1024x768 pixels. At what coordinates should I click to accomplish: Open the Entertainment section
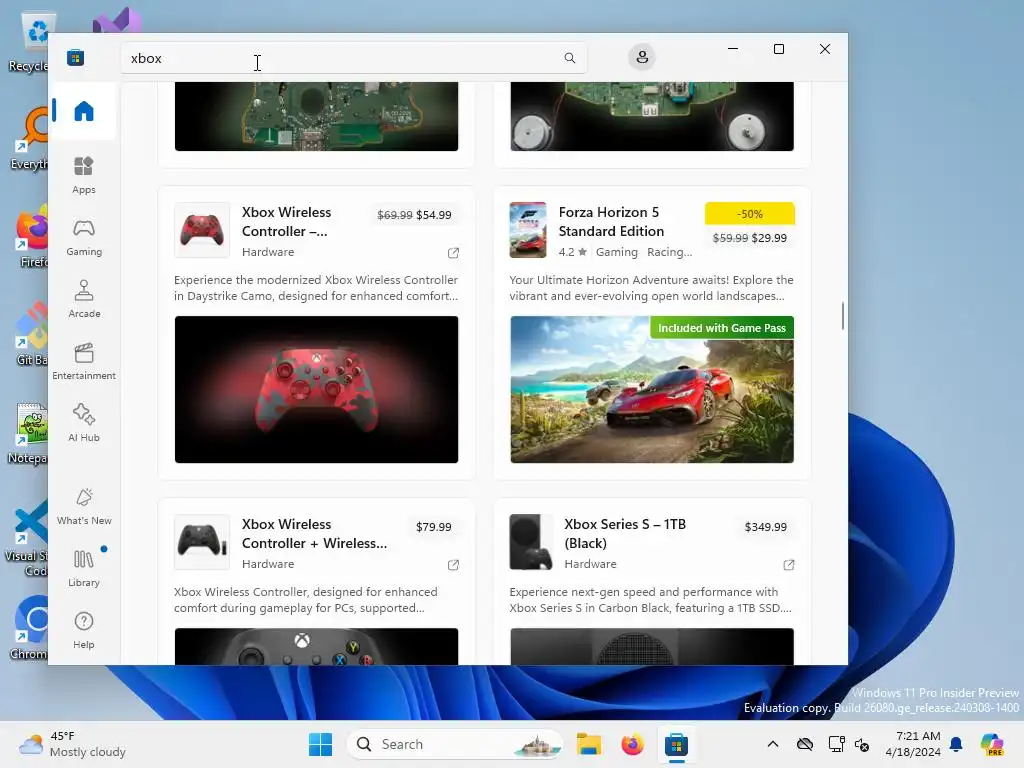pos(84,361)
